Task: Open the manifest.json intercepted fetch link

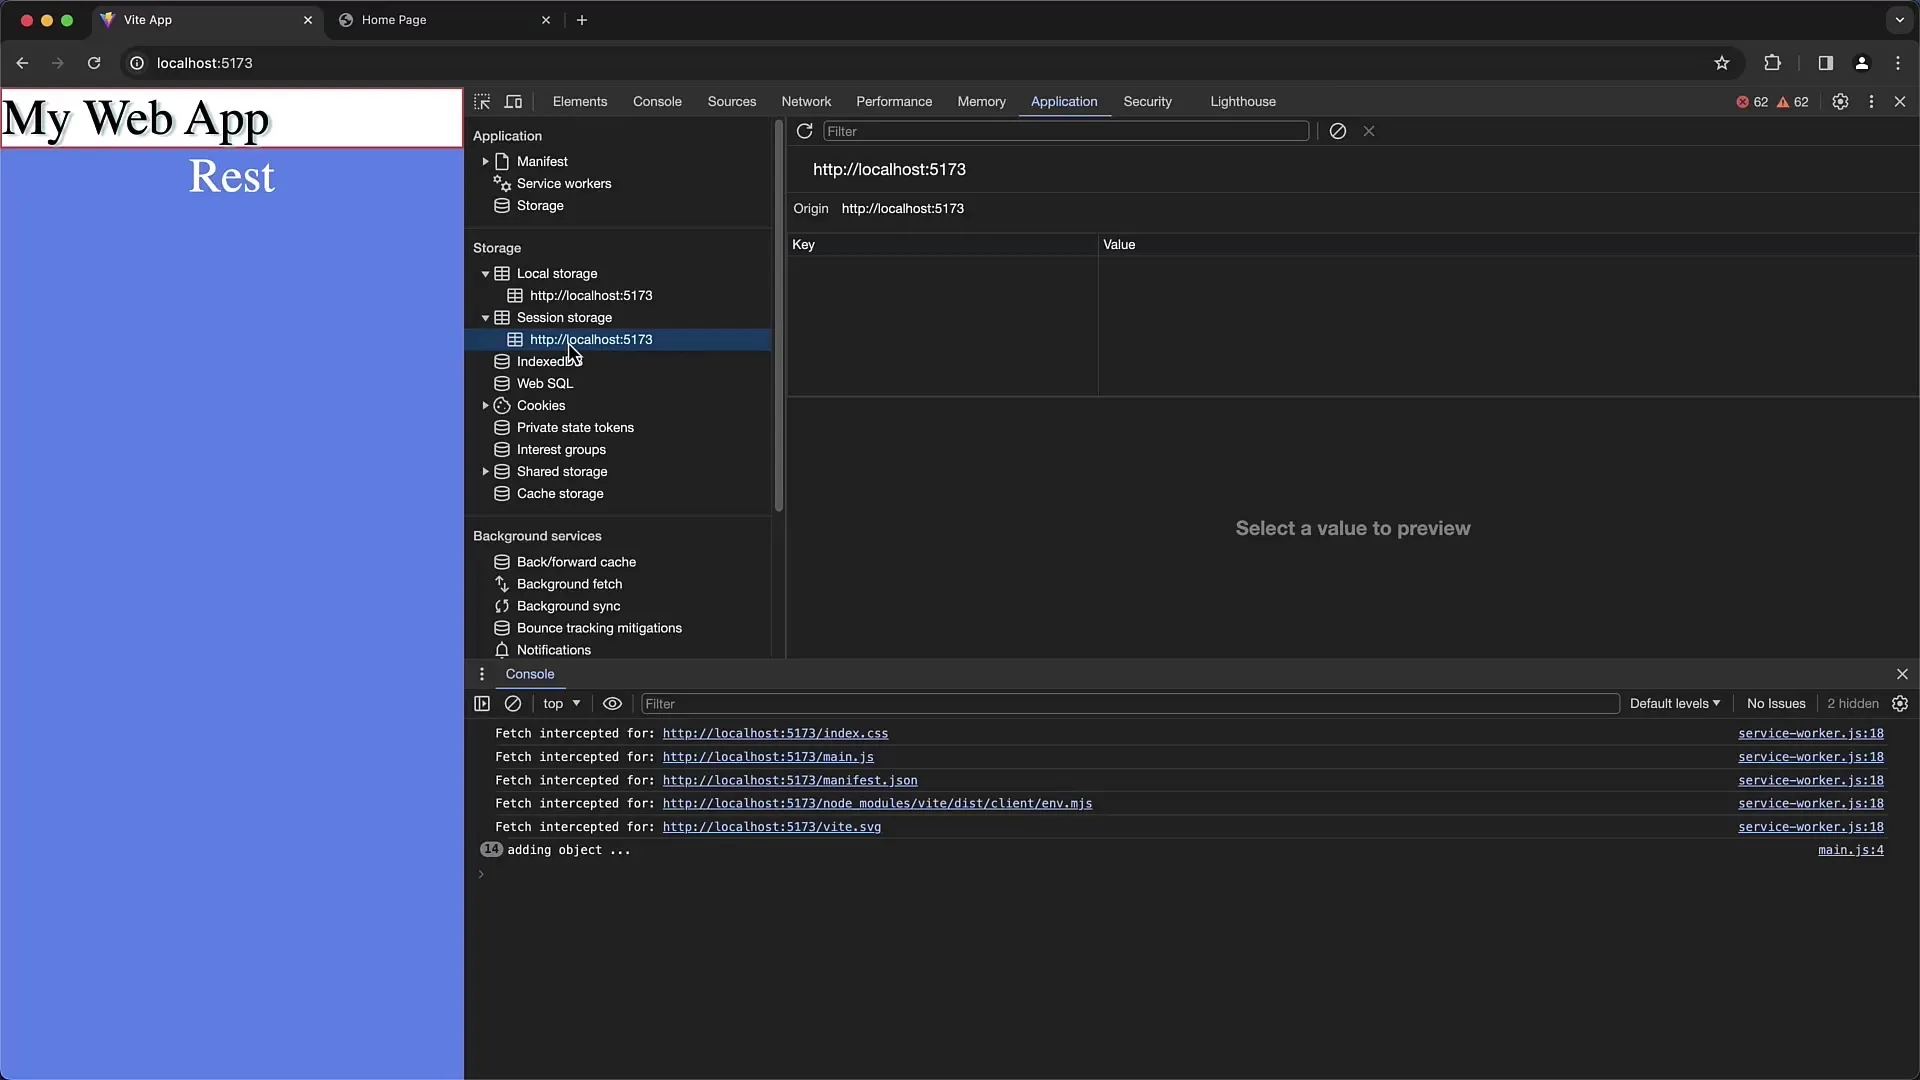Action: coord(790,781)
